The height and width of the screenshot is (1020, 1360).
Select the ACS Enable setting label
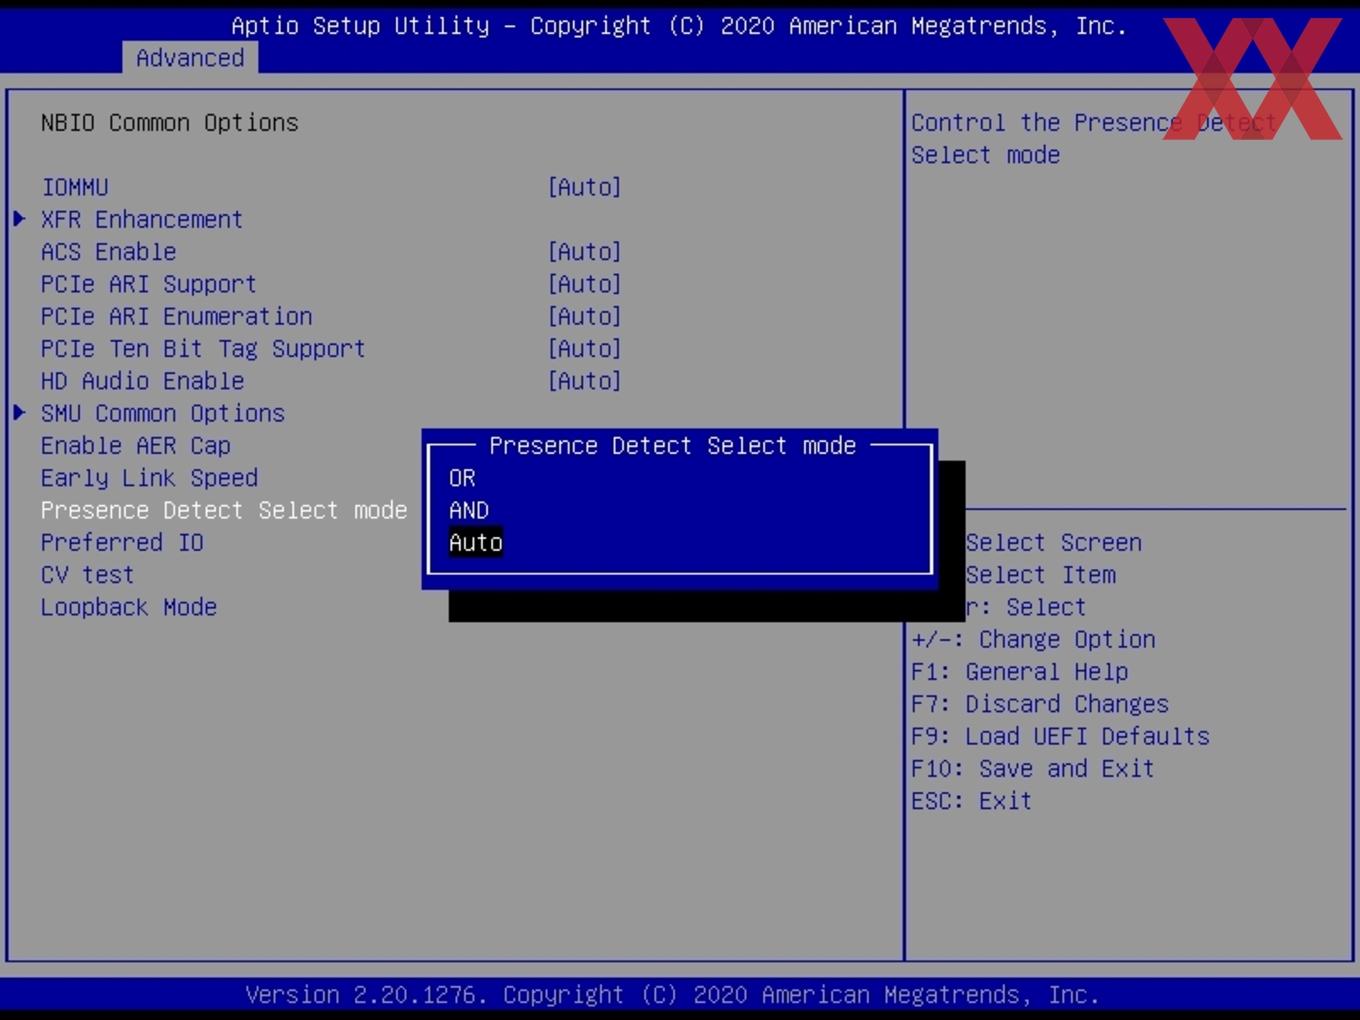pyautogui.click(x=109, y=251)
